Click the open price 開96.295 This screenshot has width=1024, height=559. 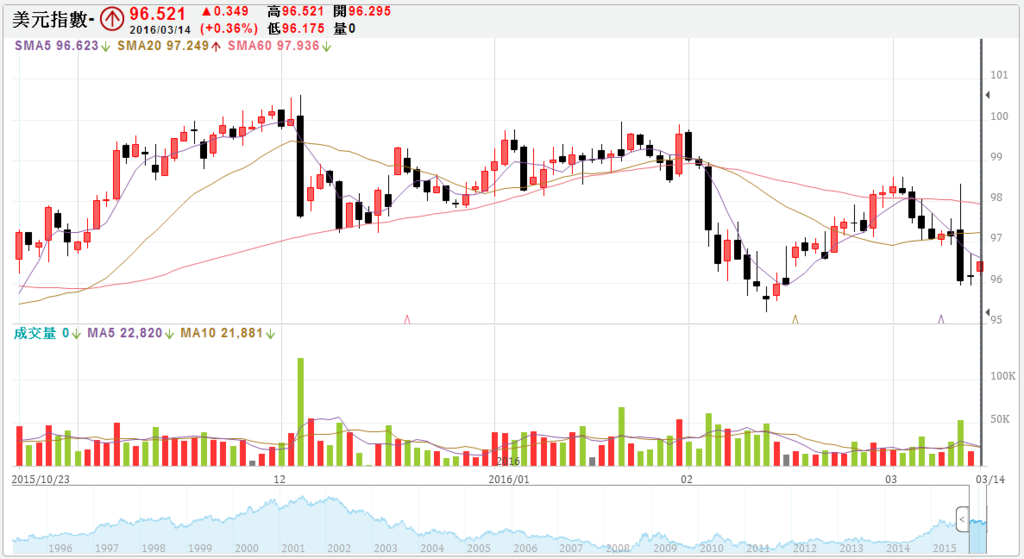click(x=362, y=12)
